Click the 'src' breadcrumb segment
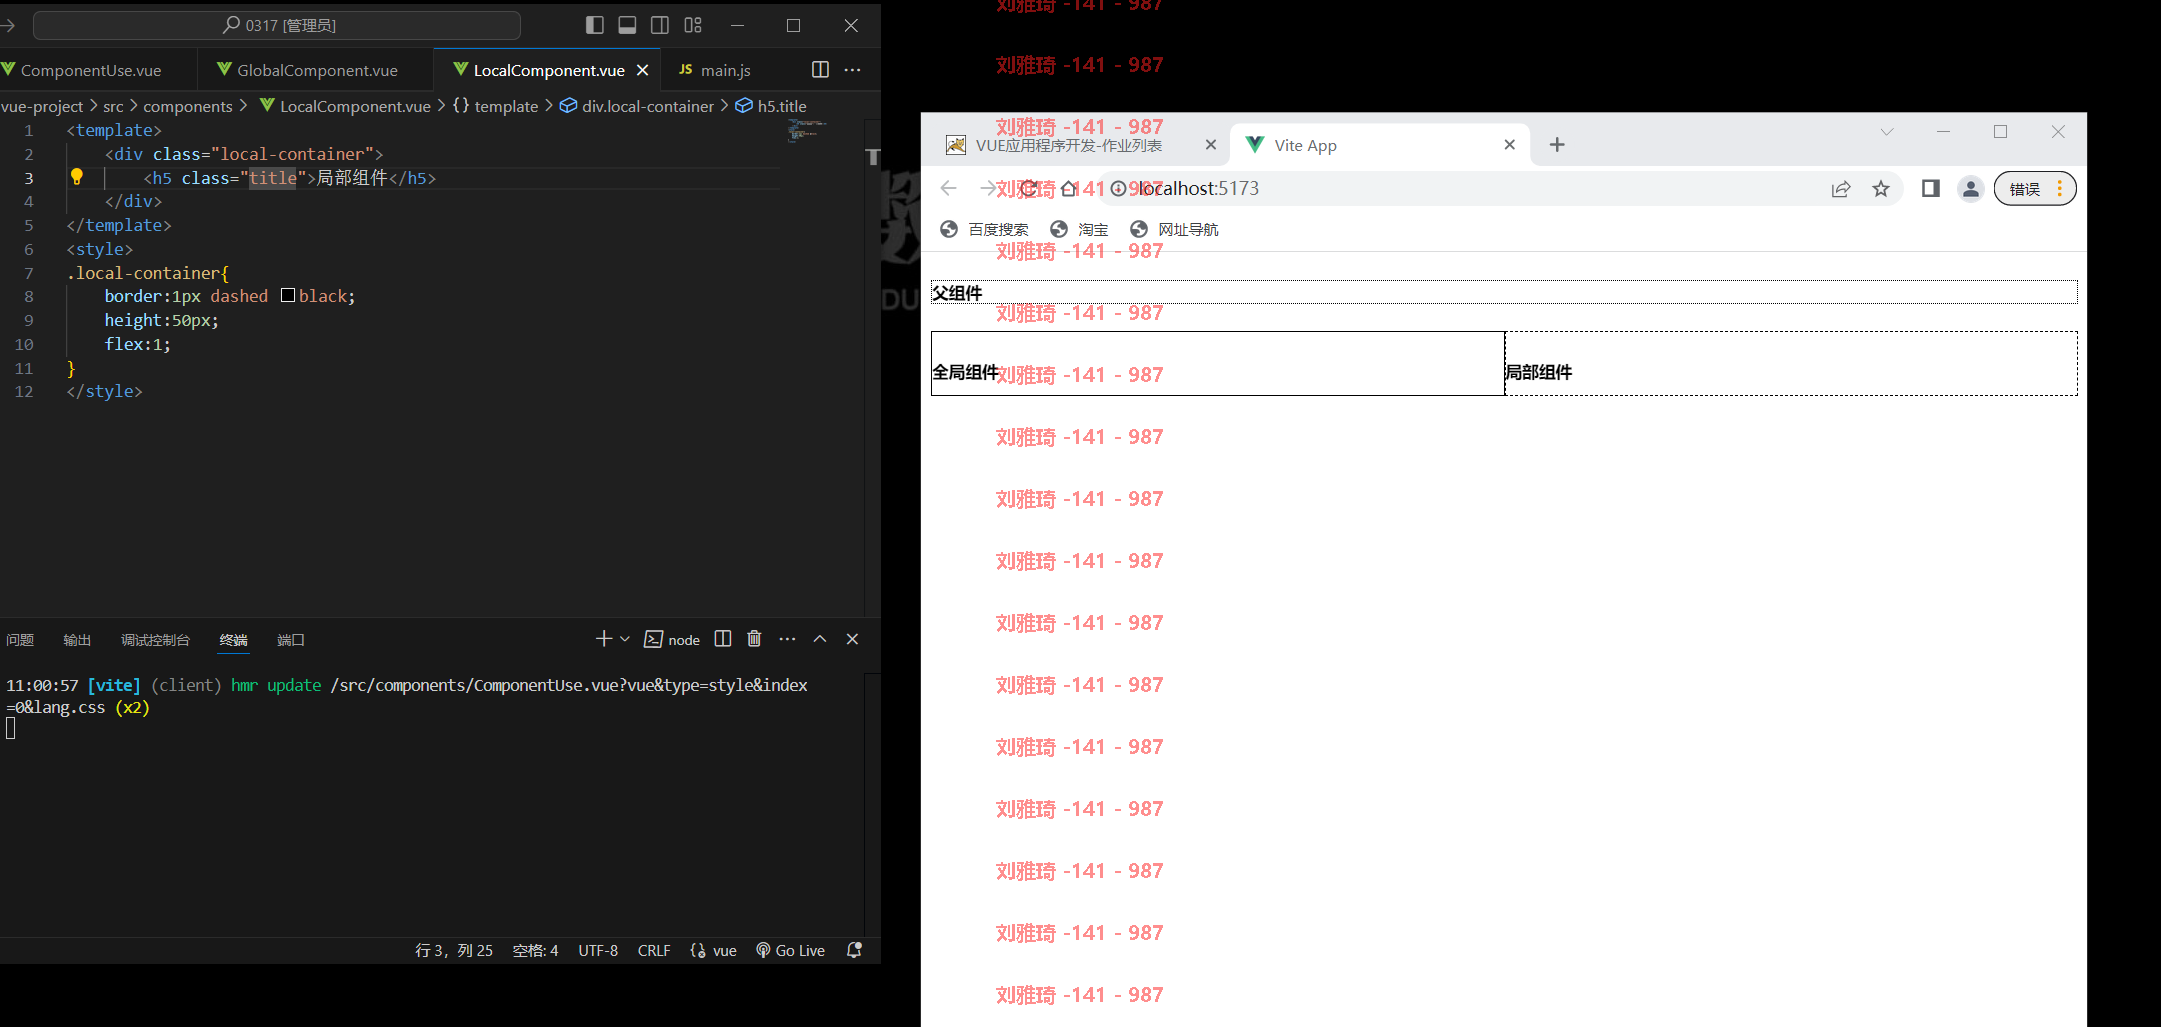 coord(113,106)
